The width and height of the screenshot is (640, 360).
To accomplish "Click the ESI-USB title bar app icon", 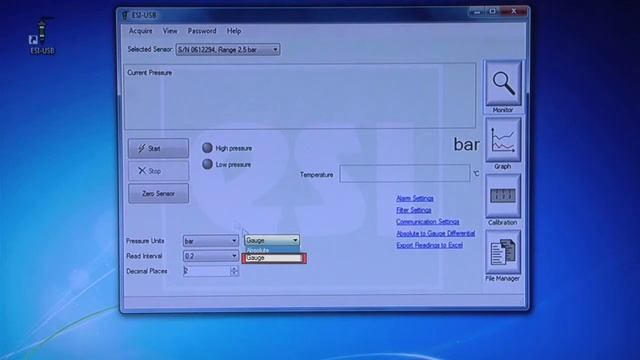I will pos(125,15).
